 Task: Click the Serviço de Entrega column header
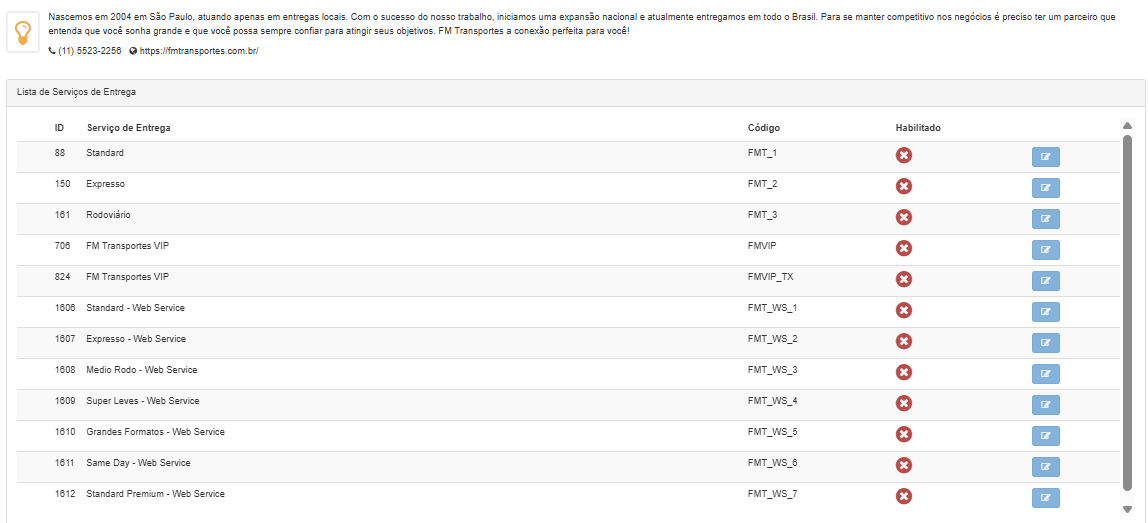(x=128, y=128)
